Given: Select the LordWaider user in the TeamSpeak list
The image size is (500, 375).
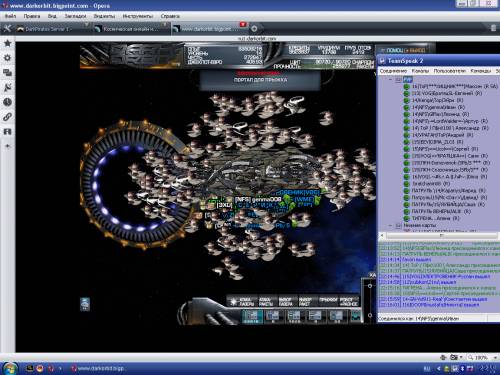Looking at the screenshot, I should click(450, 121).
